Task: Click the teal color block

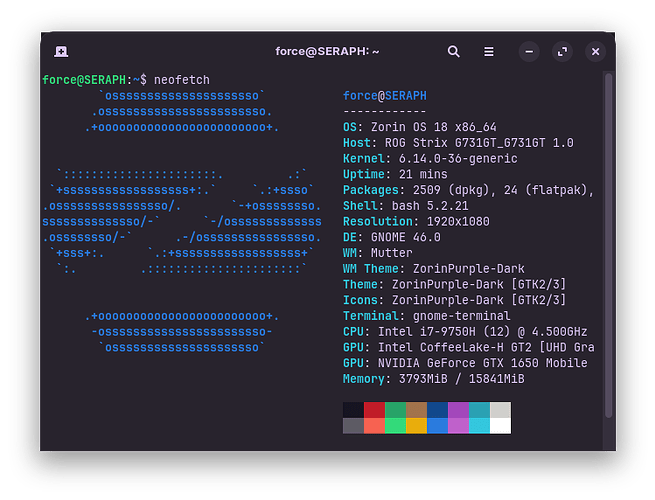Action: [x=480, y=410]
